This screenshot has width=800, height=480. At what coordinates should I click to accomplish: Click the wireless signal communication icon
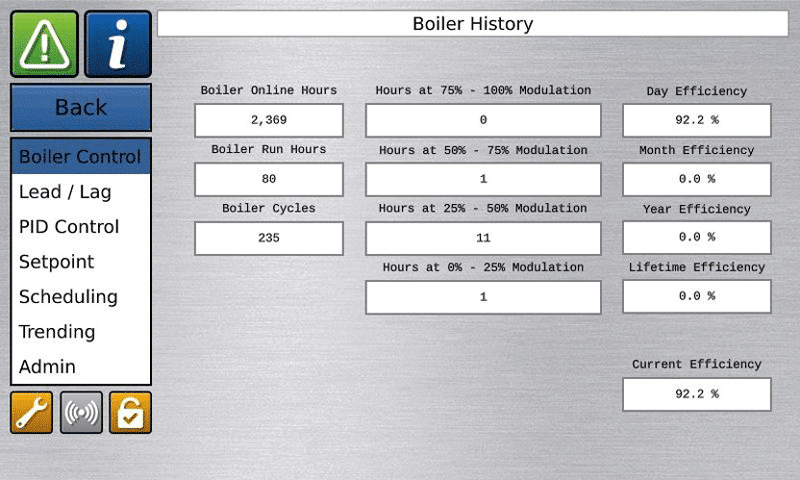tap(81, 412)
